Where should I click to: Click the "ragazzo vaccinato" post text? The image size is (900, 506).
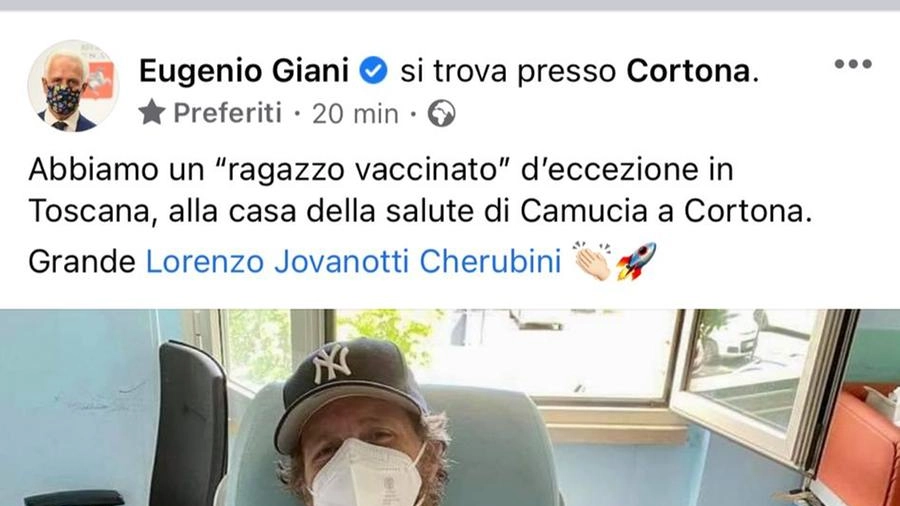click(x=363, y=170)
